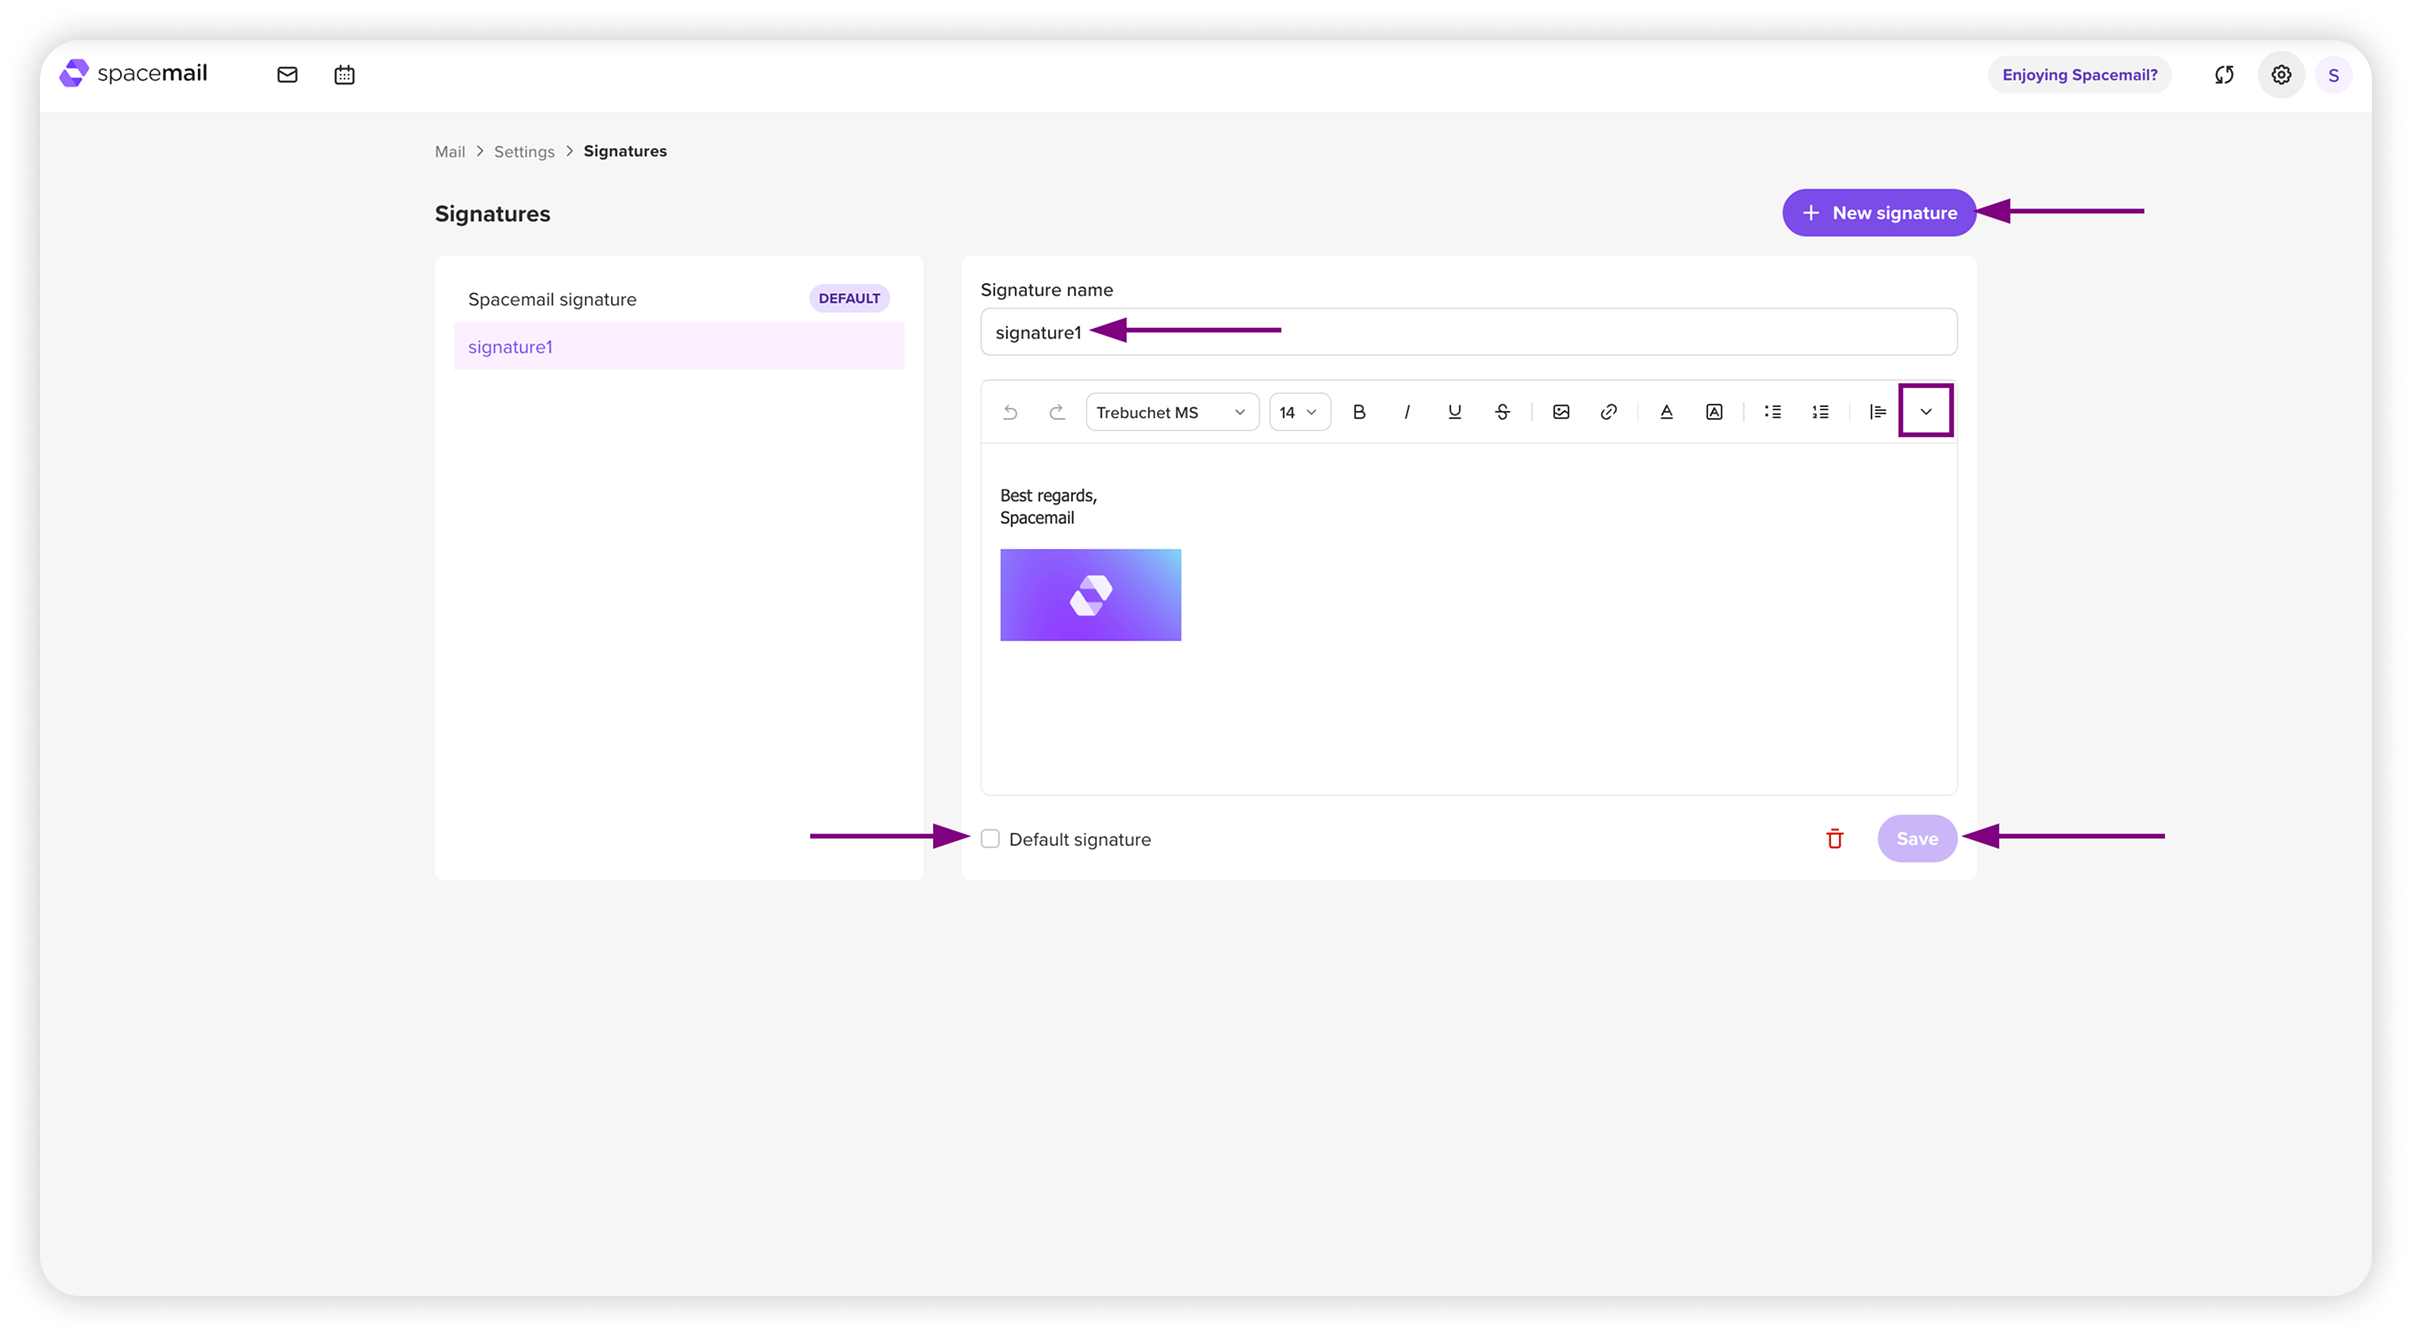Open calendar from top bar icon
The image size is (2412, 1336).
(344, 75)
